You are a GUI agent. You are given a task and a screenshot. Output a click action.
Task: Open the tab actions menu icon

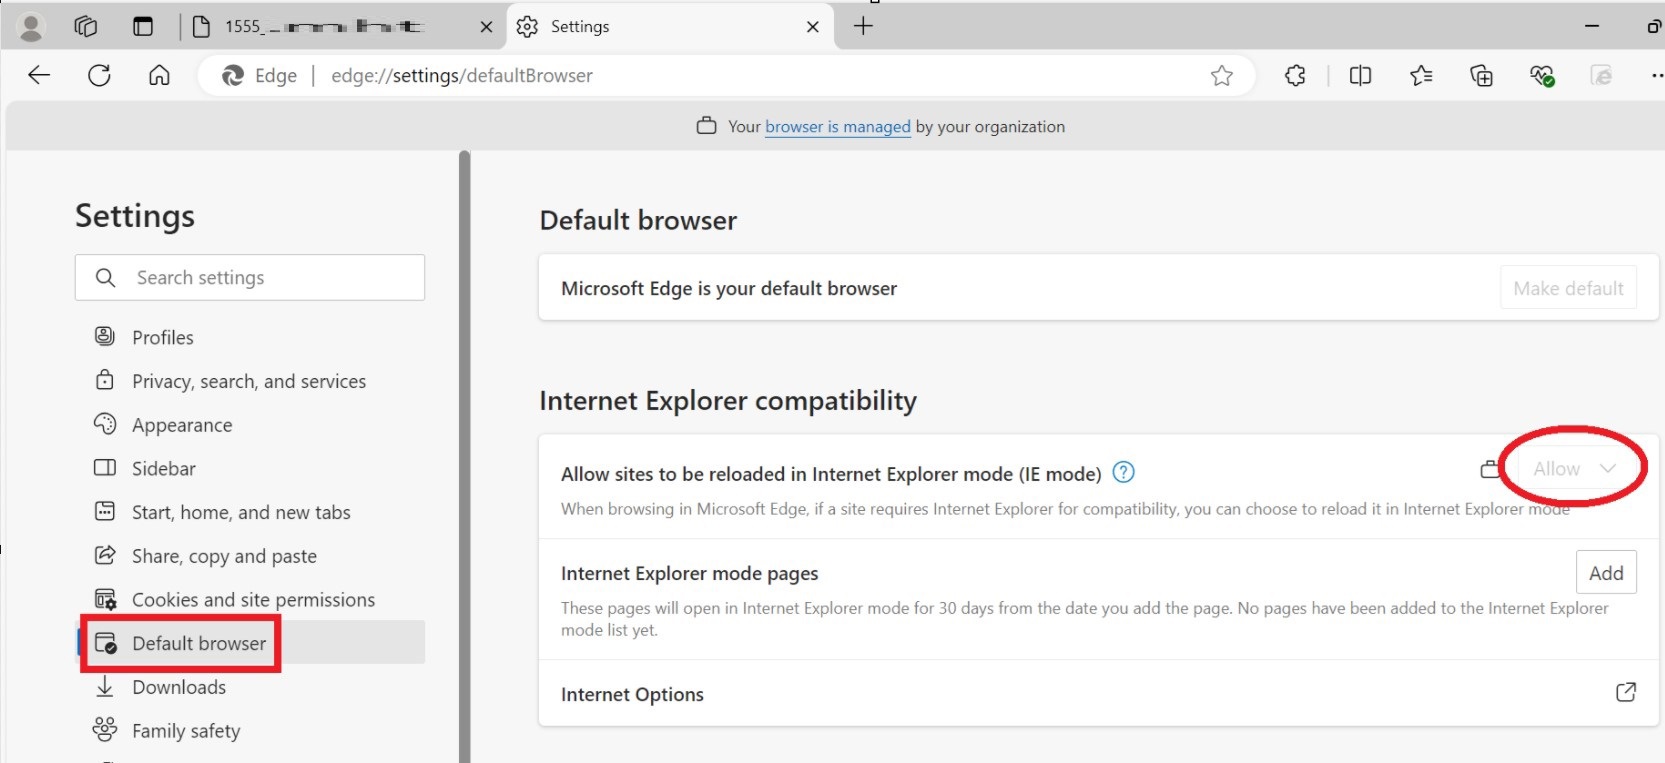(x=143, y=27)
